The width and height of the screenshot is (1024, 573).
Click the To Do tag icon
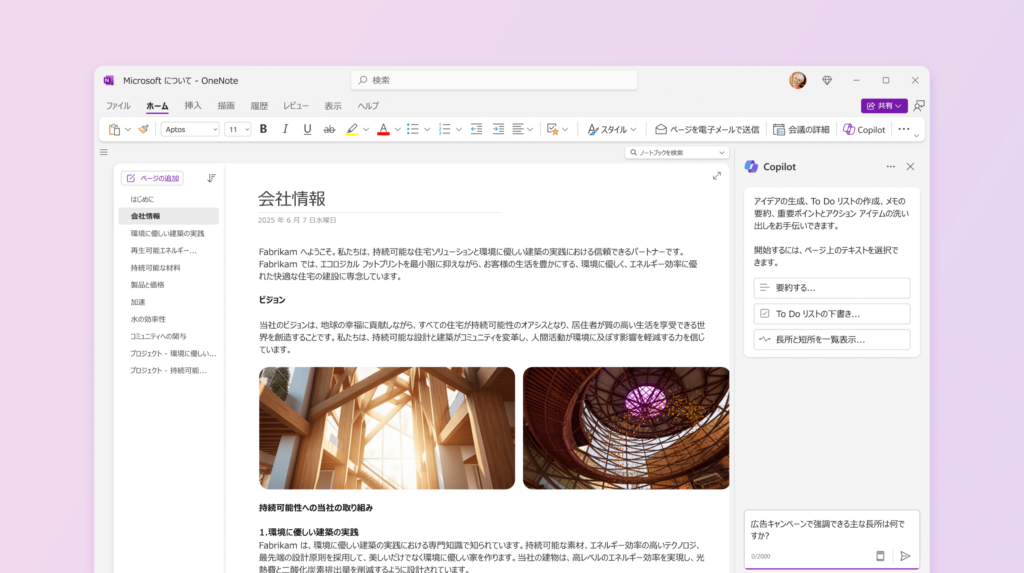552,129
